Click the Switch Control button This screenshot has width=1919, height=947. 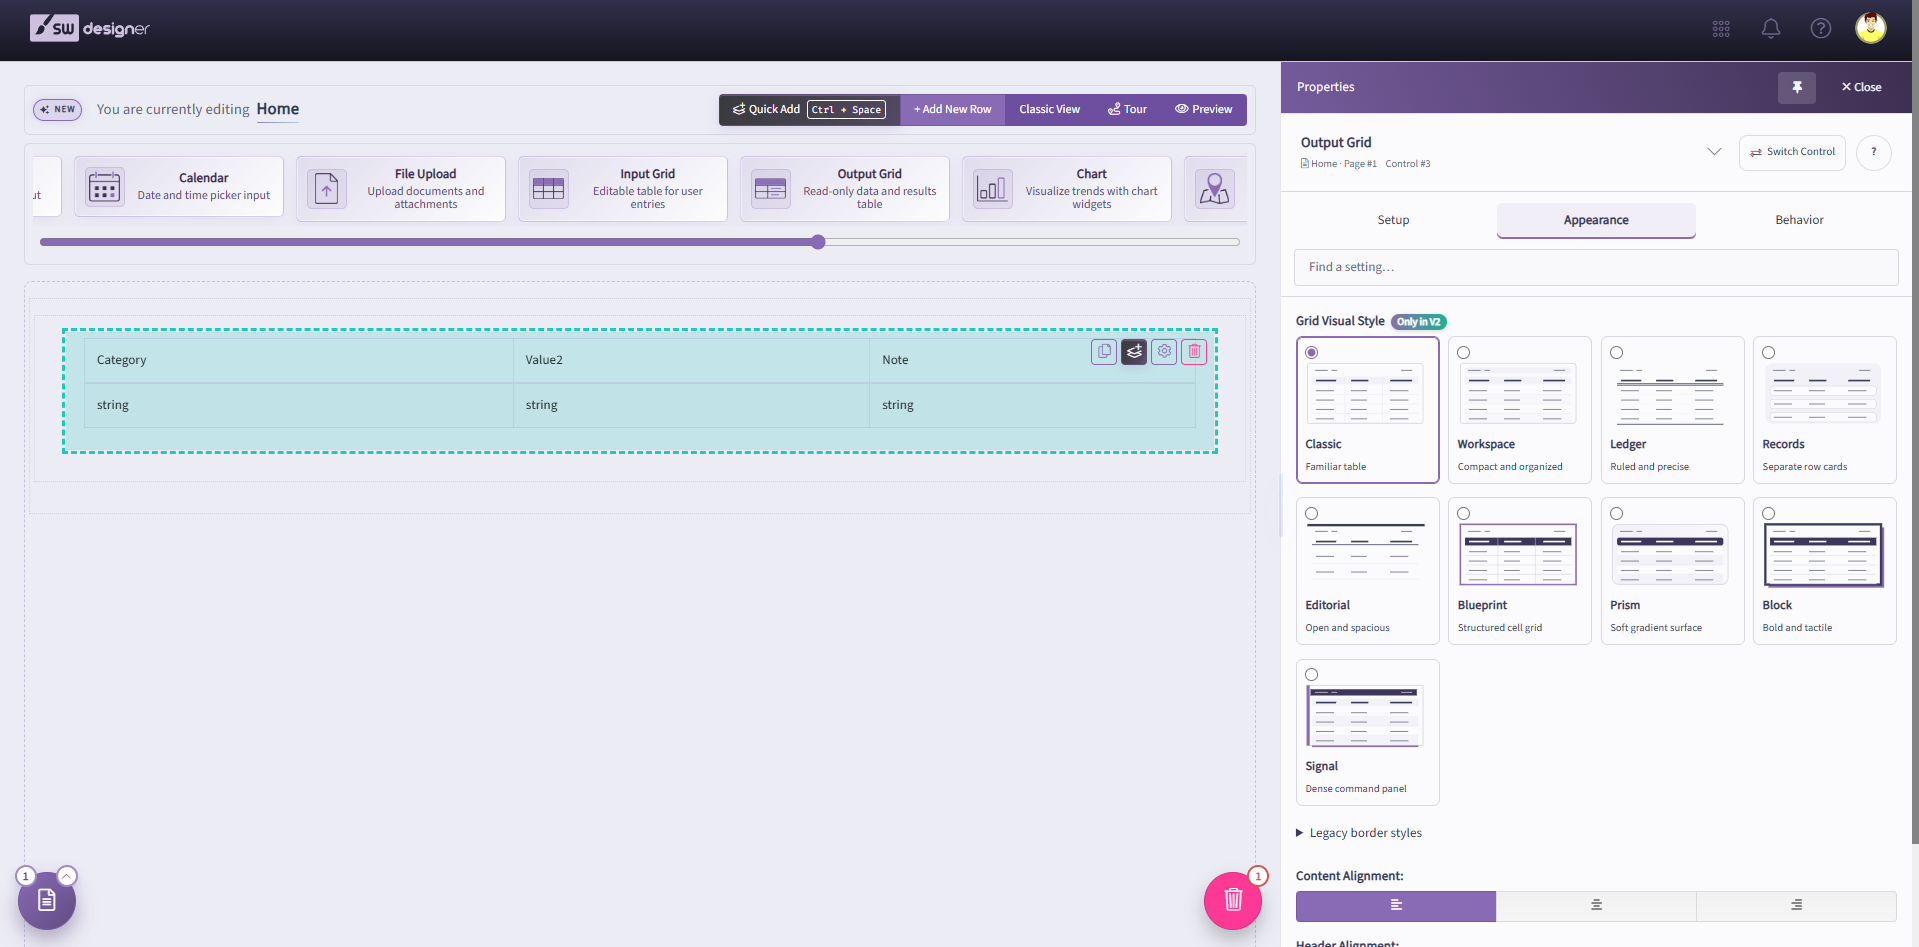click(1792, 152)
